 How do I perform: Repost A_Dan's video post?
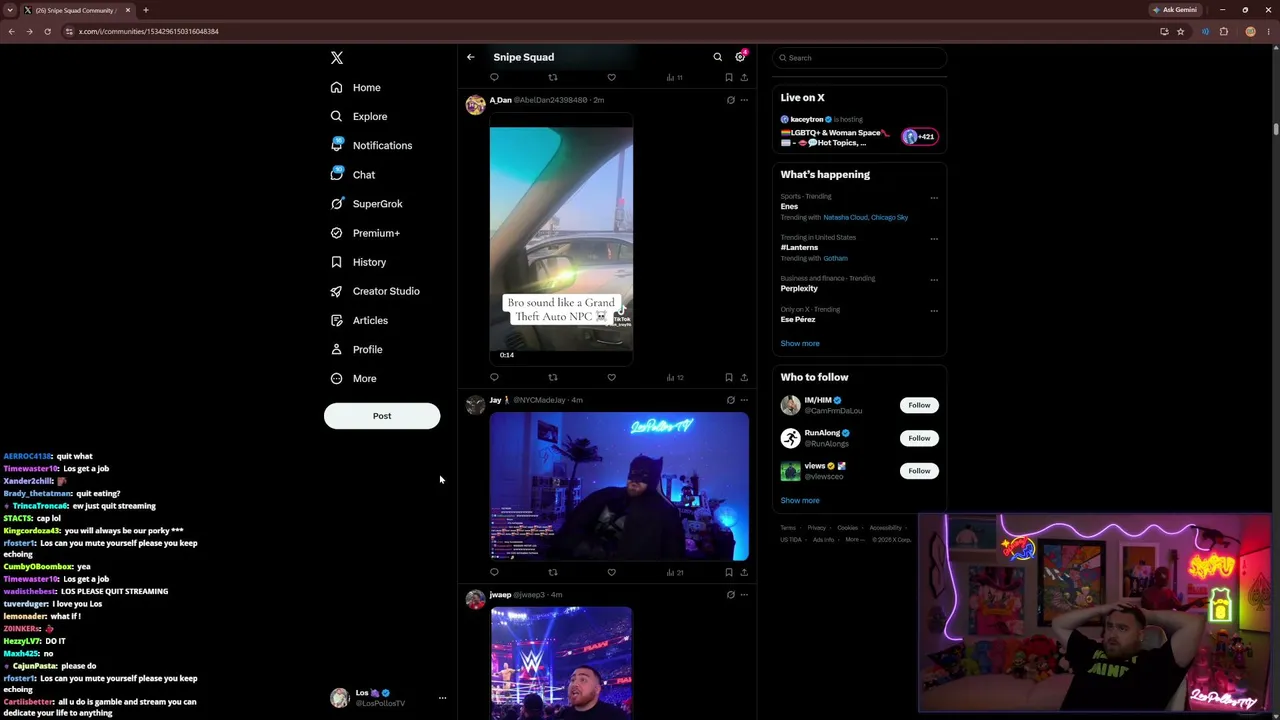(553, 377)
